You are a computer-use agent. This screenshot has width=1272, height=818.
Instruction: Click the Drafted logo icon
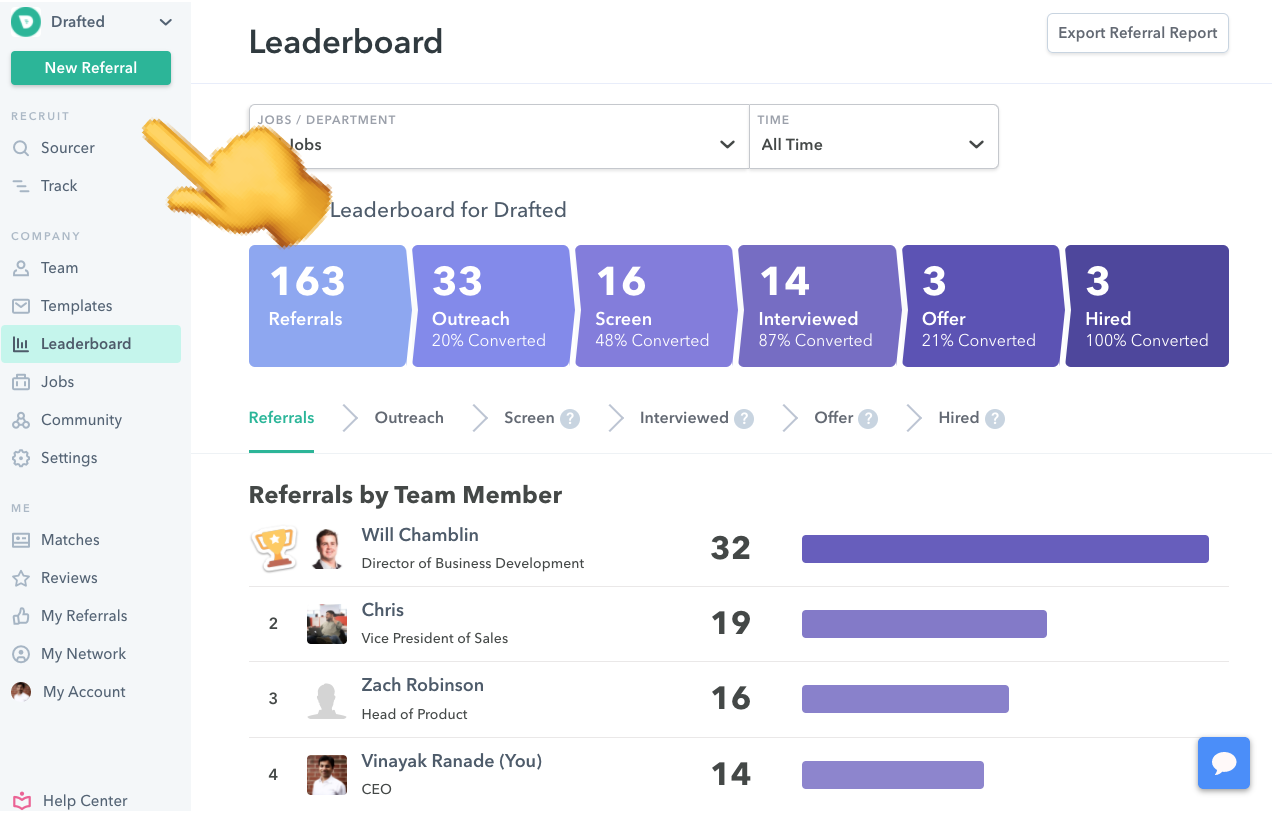26,22
